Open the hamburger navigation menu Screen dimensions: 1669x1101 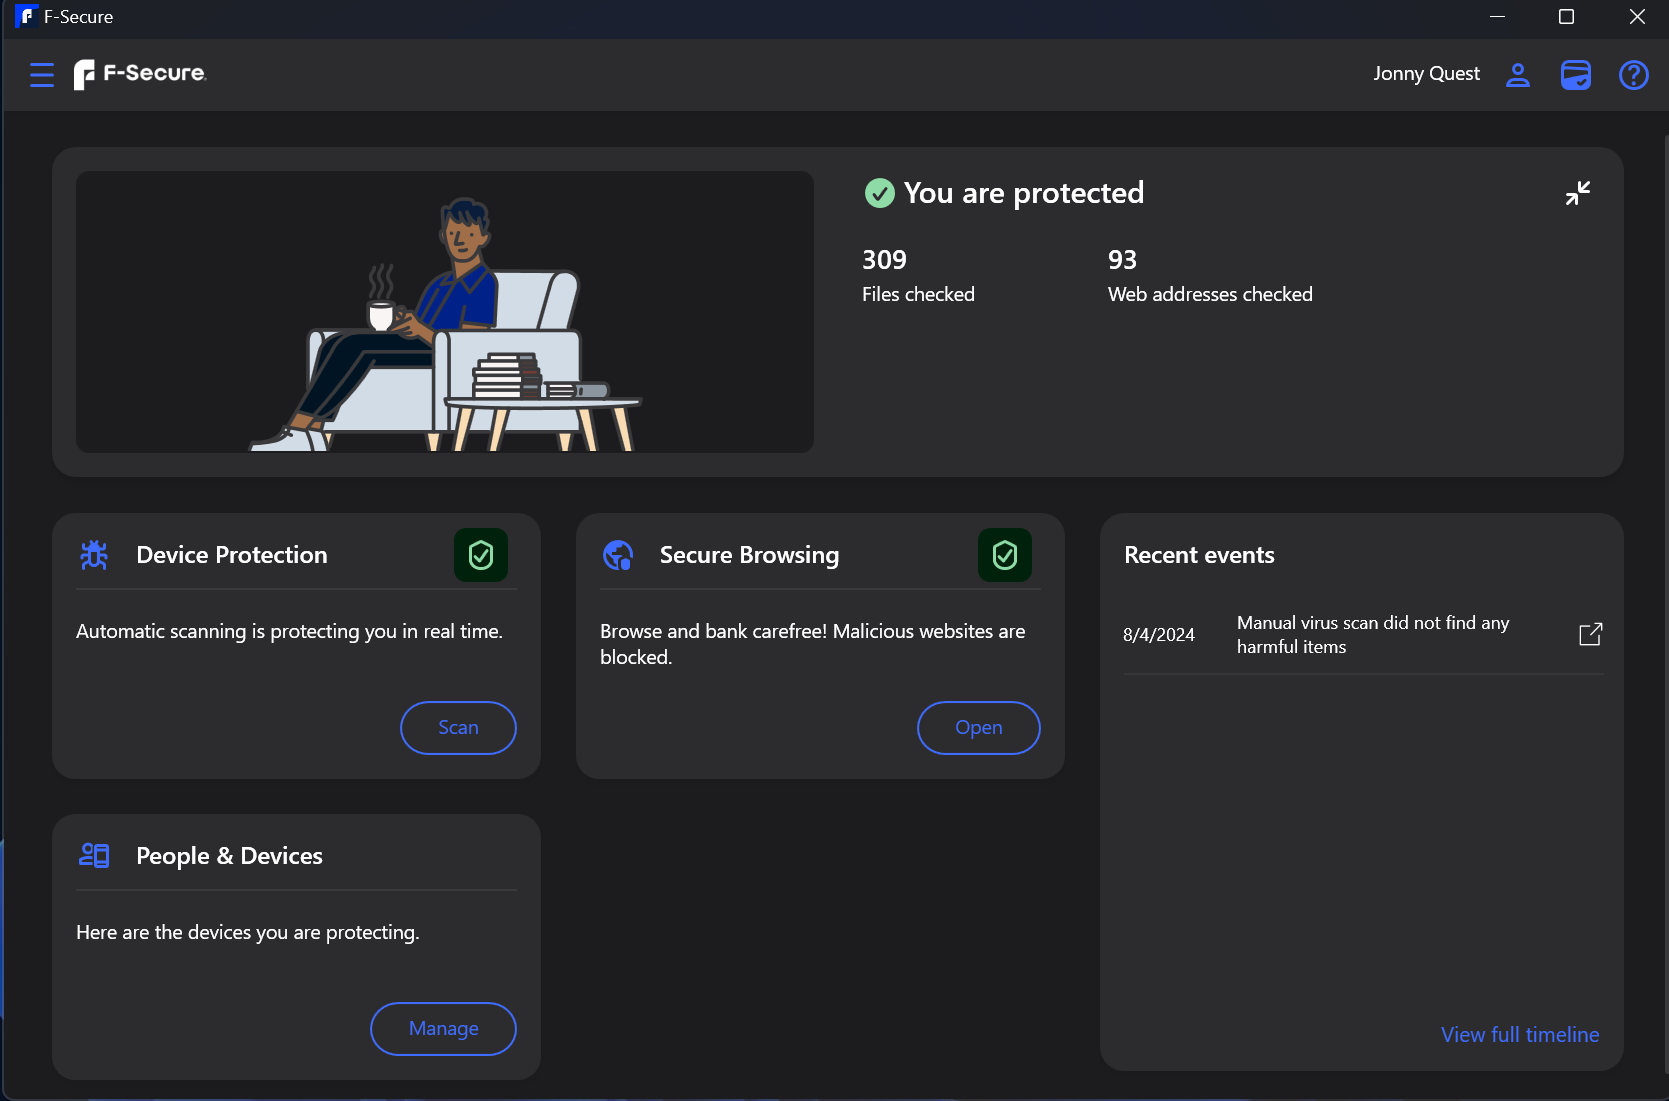click(x=42, y=75)
